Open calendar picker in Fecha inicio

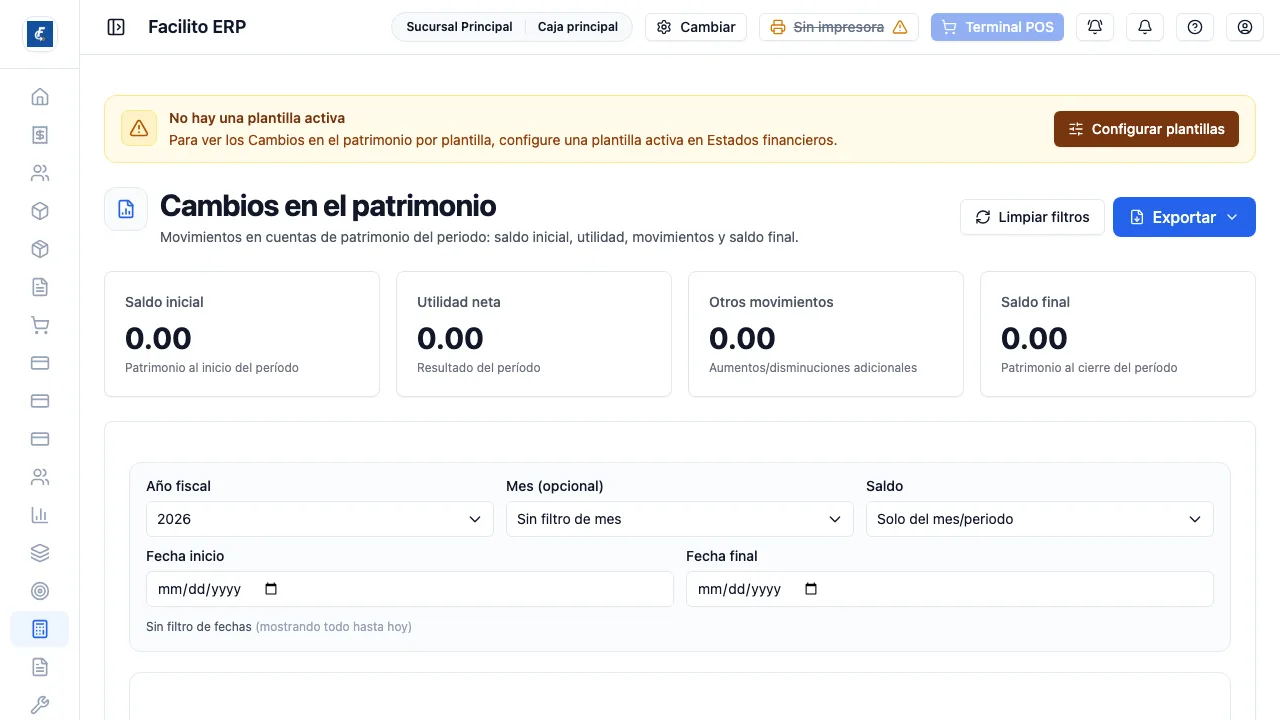(x=271, y=589)
